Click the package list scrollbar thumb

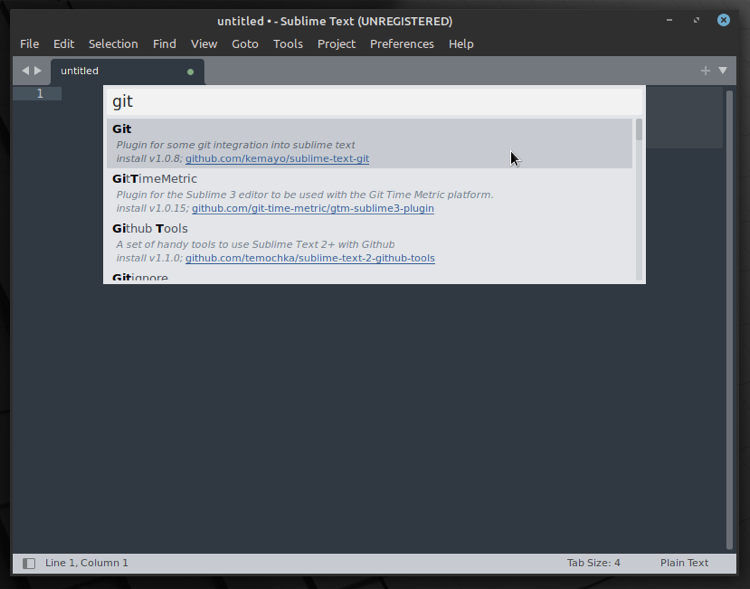pos(639,130)
